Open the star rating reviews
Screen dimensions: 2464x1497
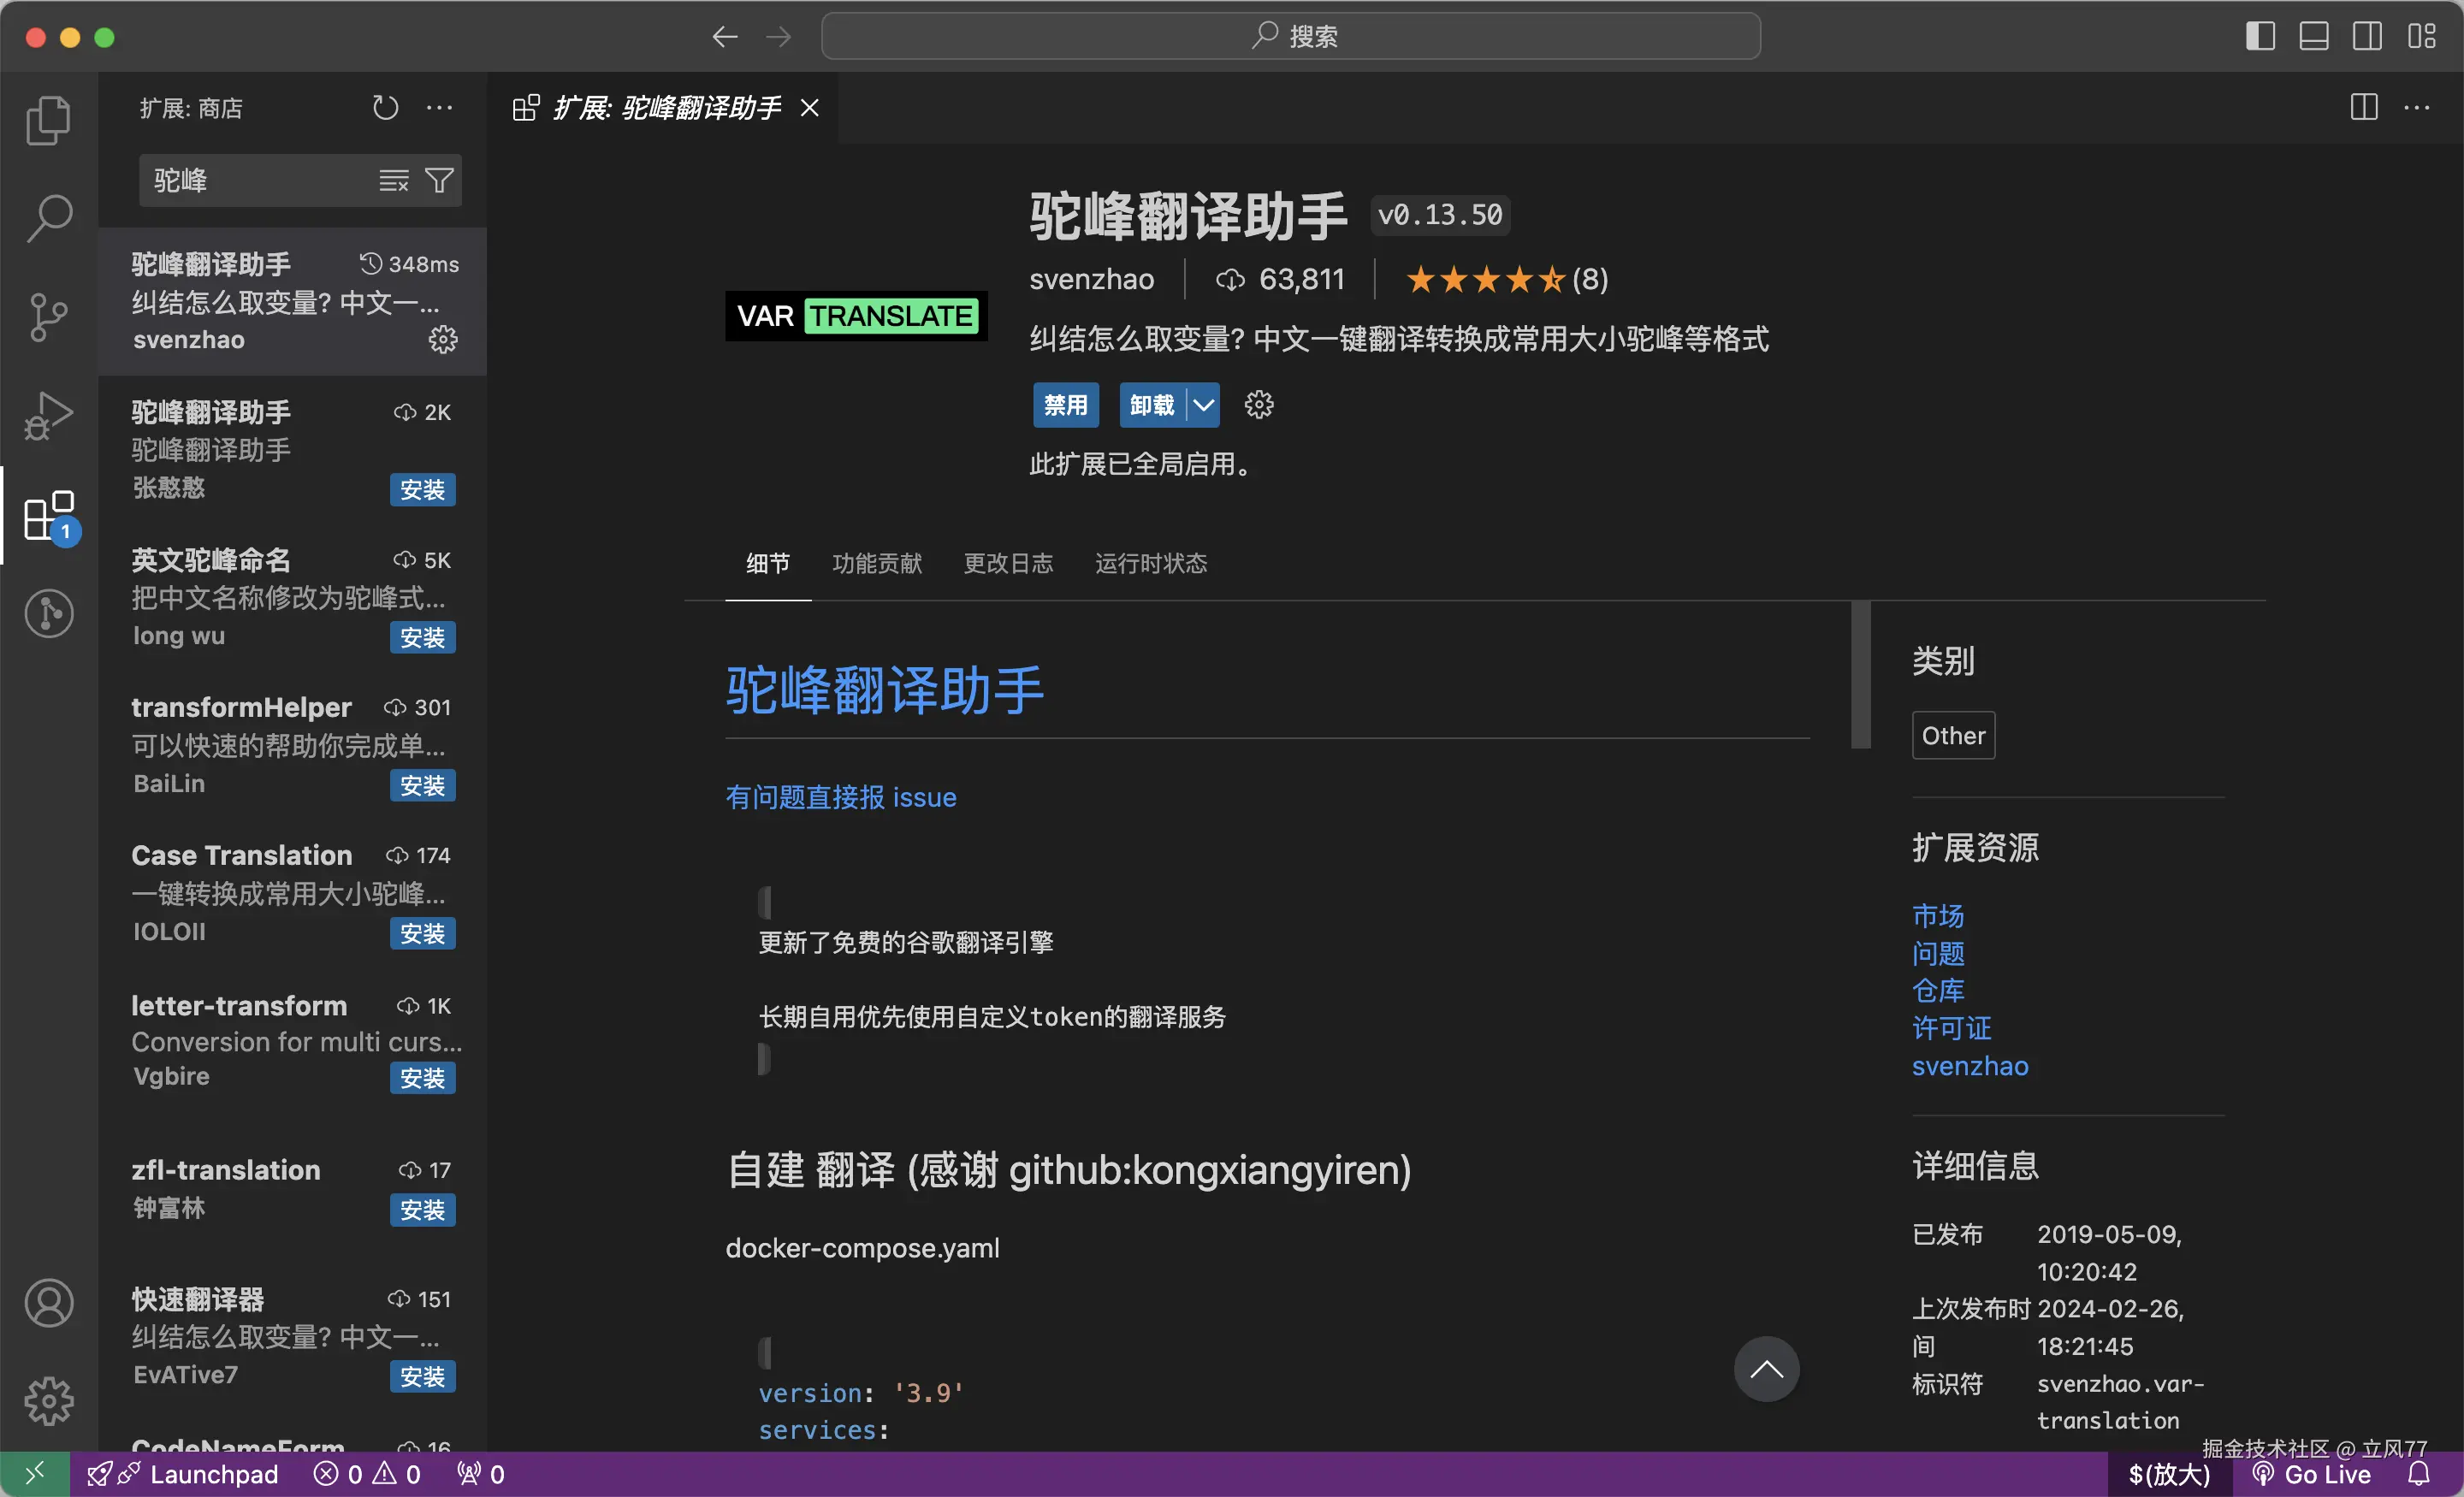coord(1507,279)
